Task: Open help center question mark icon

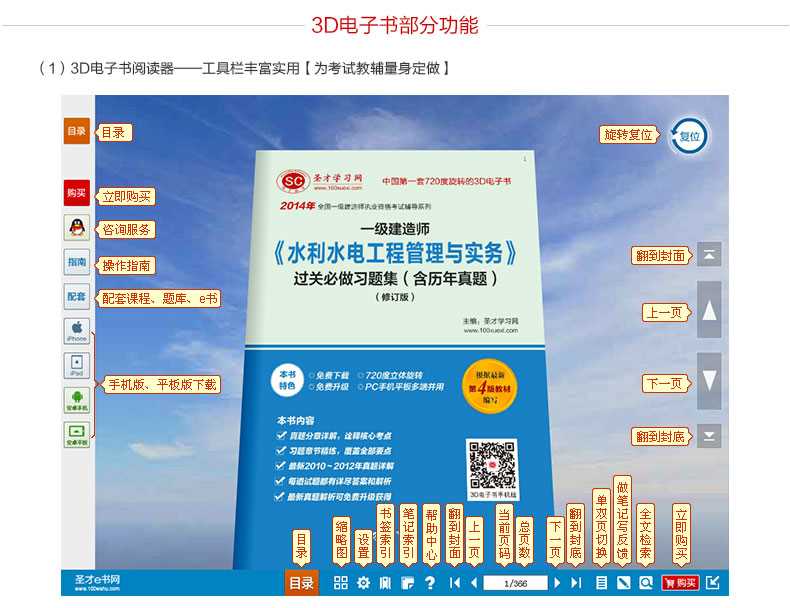Action: 430,583
